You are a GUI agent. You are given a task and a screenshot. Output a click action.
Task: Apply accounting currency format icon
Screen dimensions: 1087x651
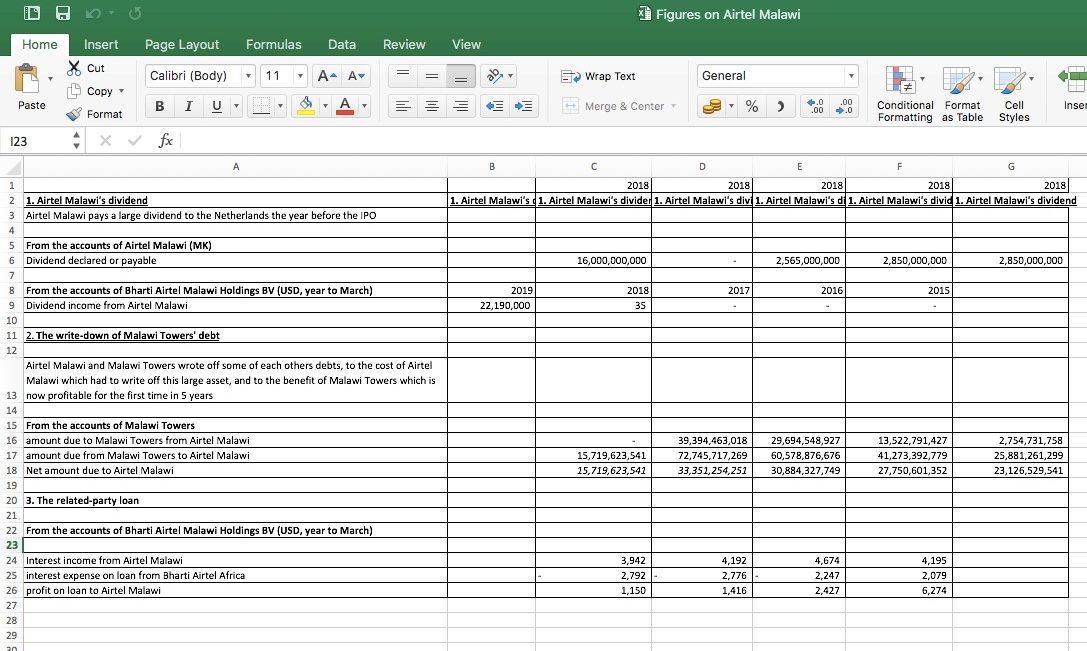712,106
